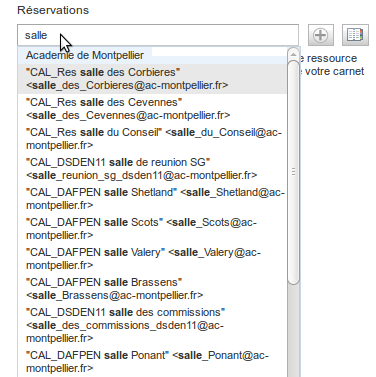Select CAL_DAFPEN salle Shetland entry

pos(152,199)
